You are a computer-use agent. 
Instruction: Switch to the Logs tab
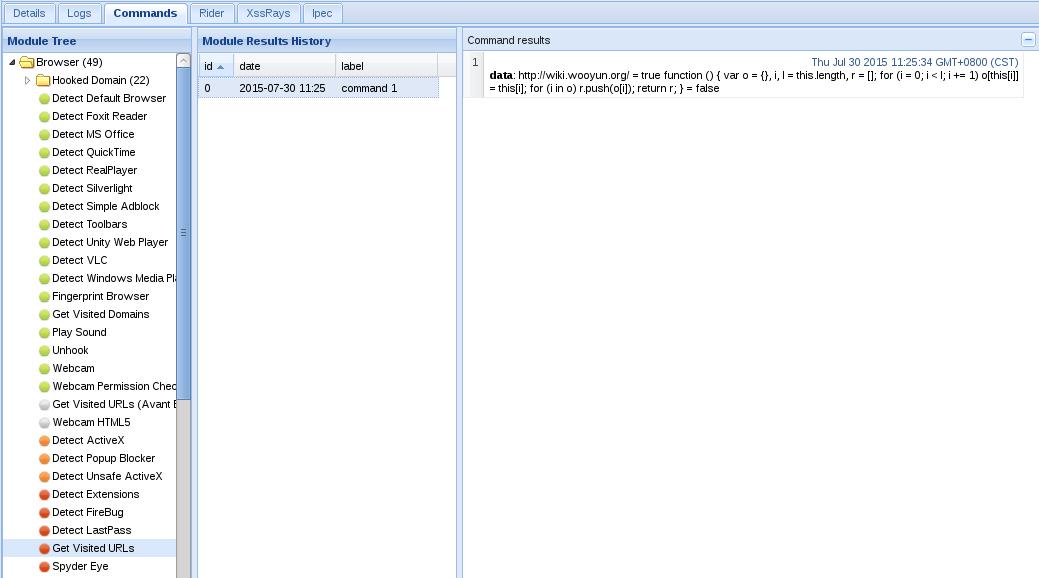pos(79,13)
